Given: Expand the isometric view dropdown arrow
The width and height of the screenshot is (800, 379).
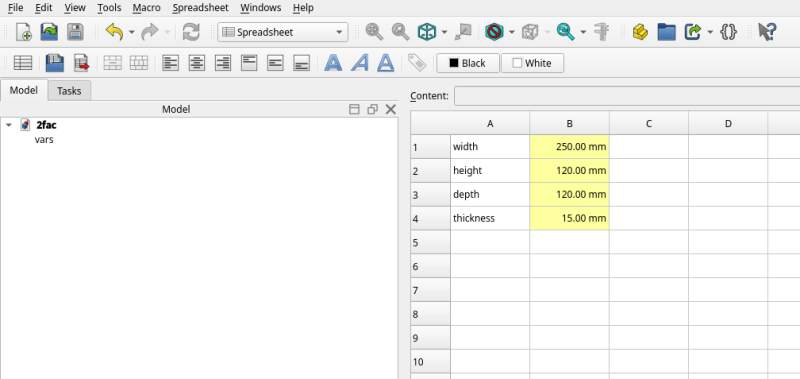Looking at the screenshot, I should click(444, 32).
